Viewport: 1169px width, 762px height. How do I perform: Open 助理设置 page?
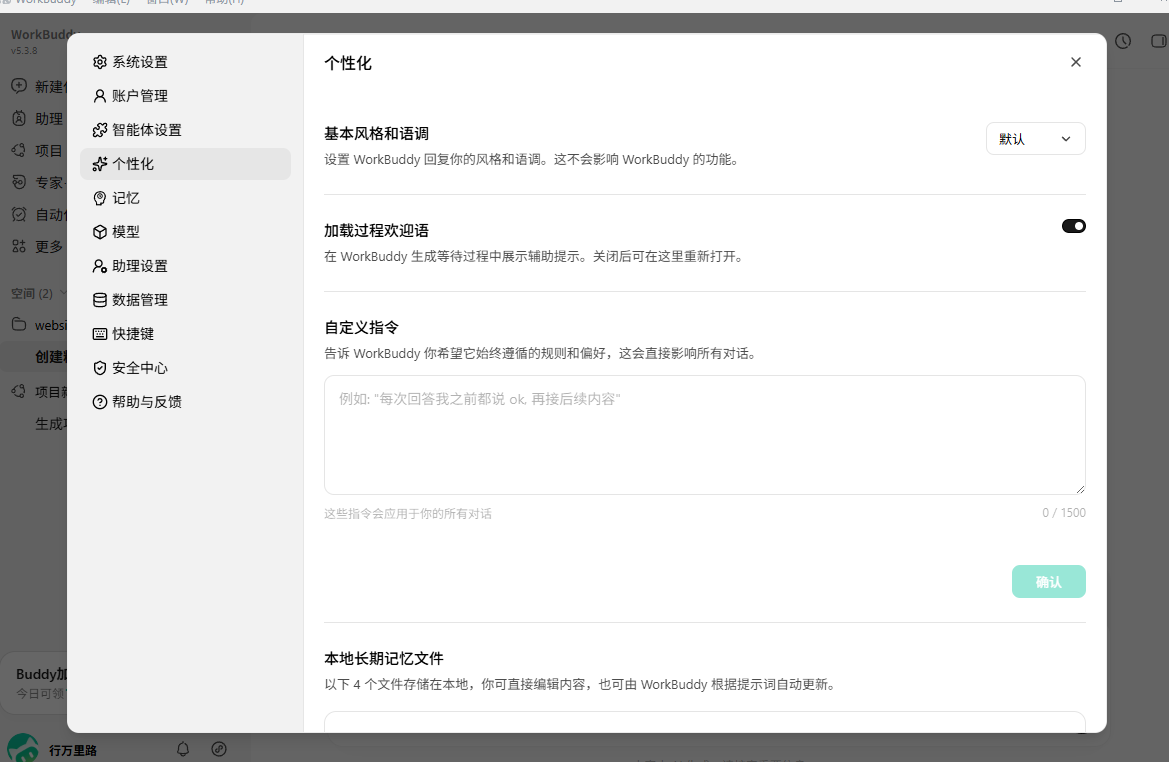pyautogui.click(x=185, y=266)
